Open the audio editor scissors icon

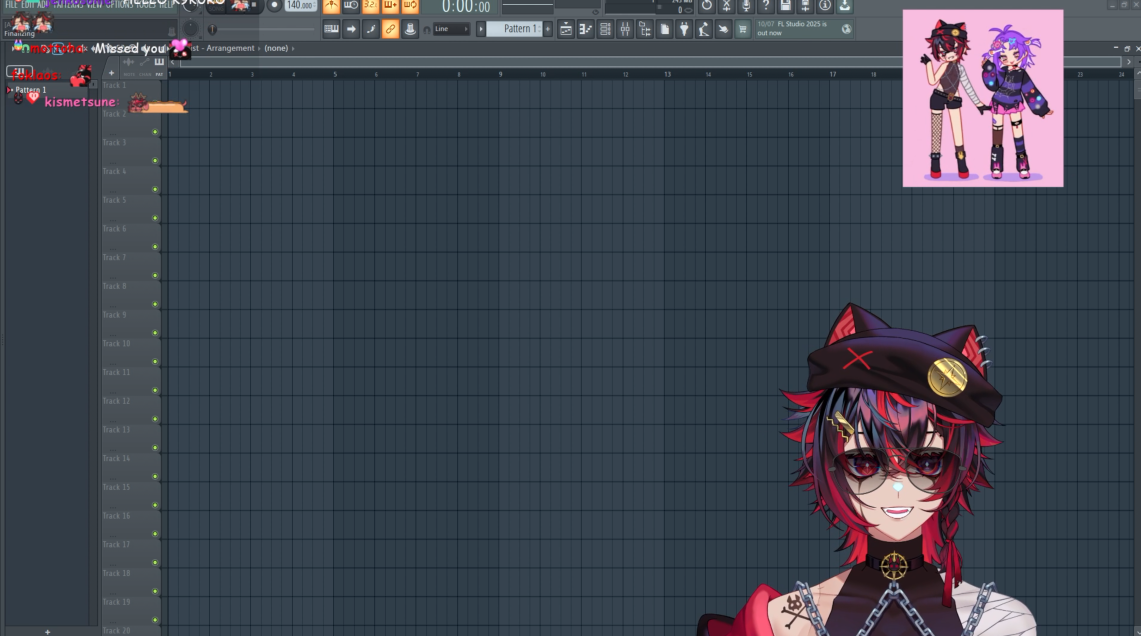tap(726, 6)
